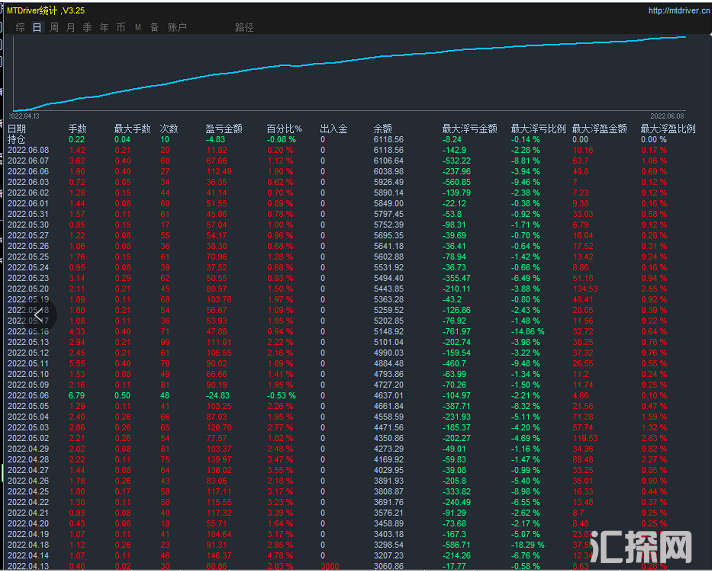Viewport: 712px width, 571px height.
Task: Click the 次数 column header
Action: (169, 129)
